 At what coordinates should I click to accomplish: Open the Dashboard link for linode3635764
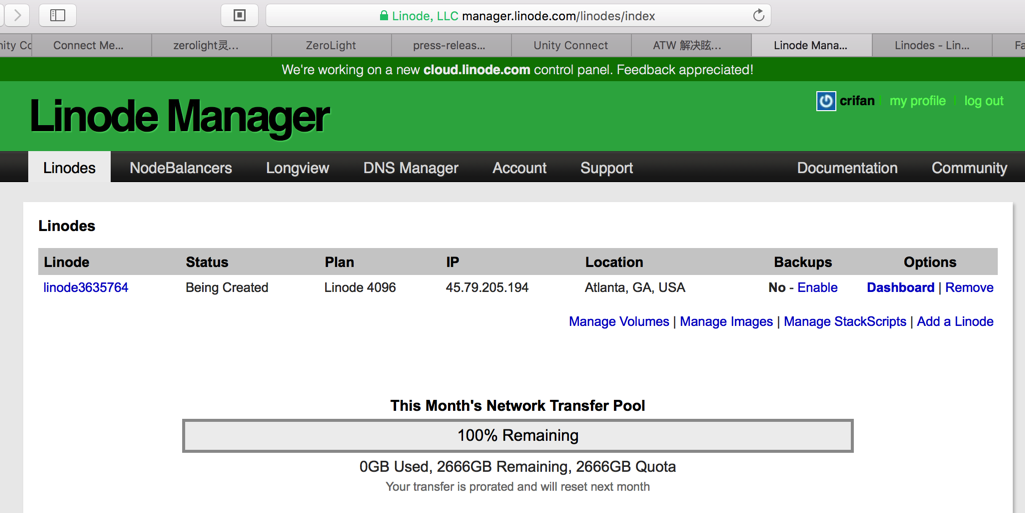tap(900, 288)
